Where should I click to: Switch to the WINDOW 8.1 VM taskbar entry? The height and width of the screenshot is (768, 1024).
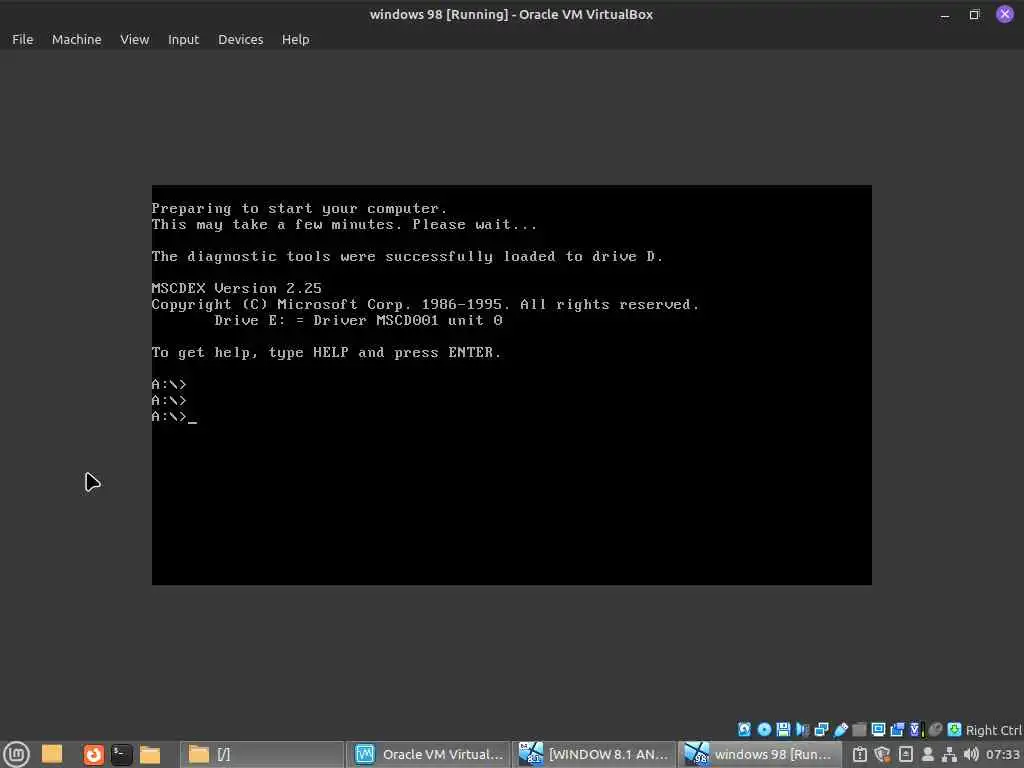click(x=594, y=754)
